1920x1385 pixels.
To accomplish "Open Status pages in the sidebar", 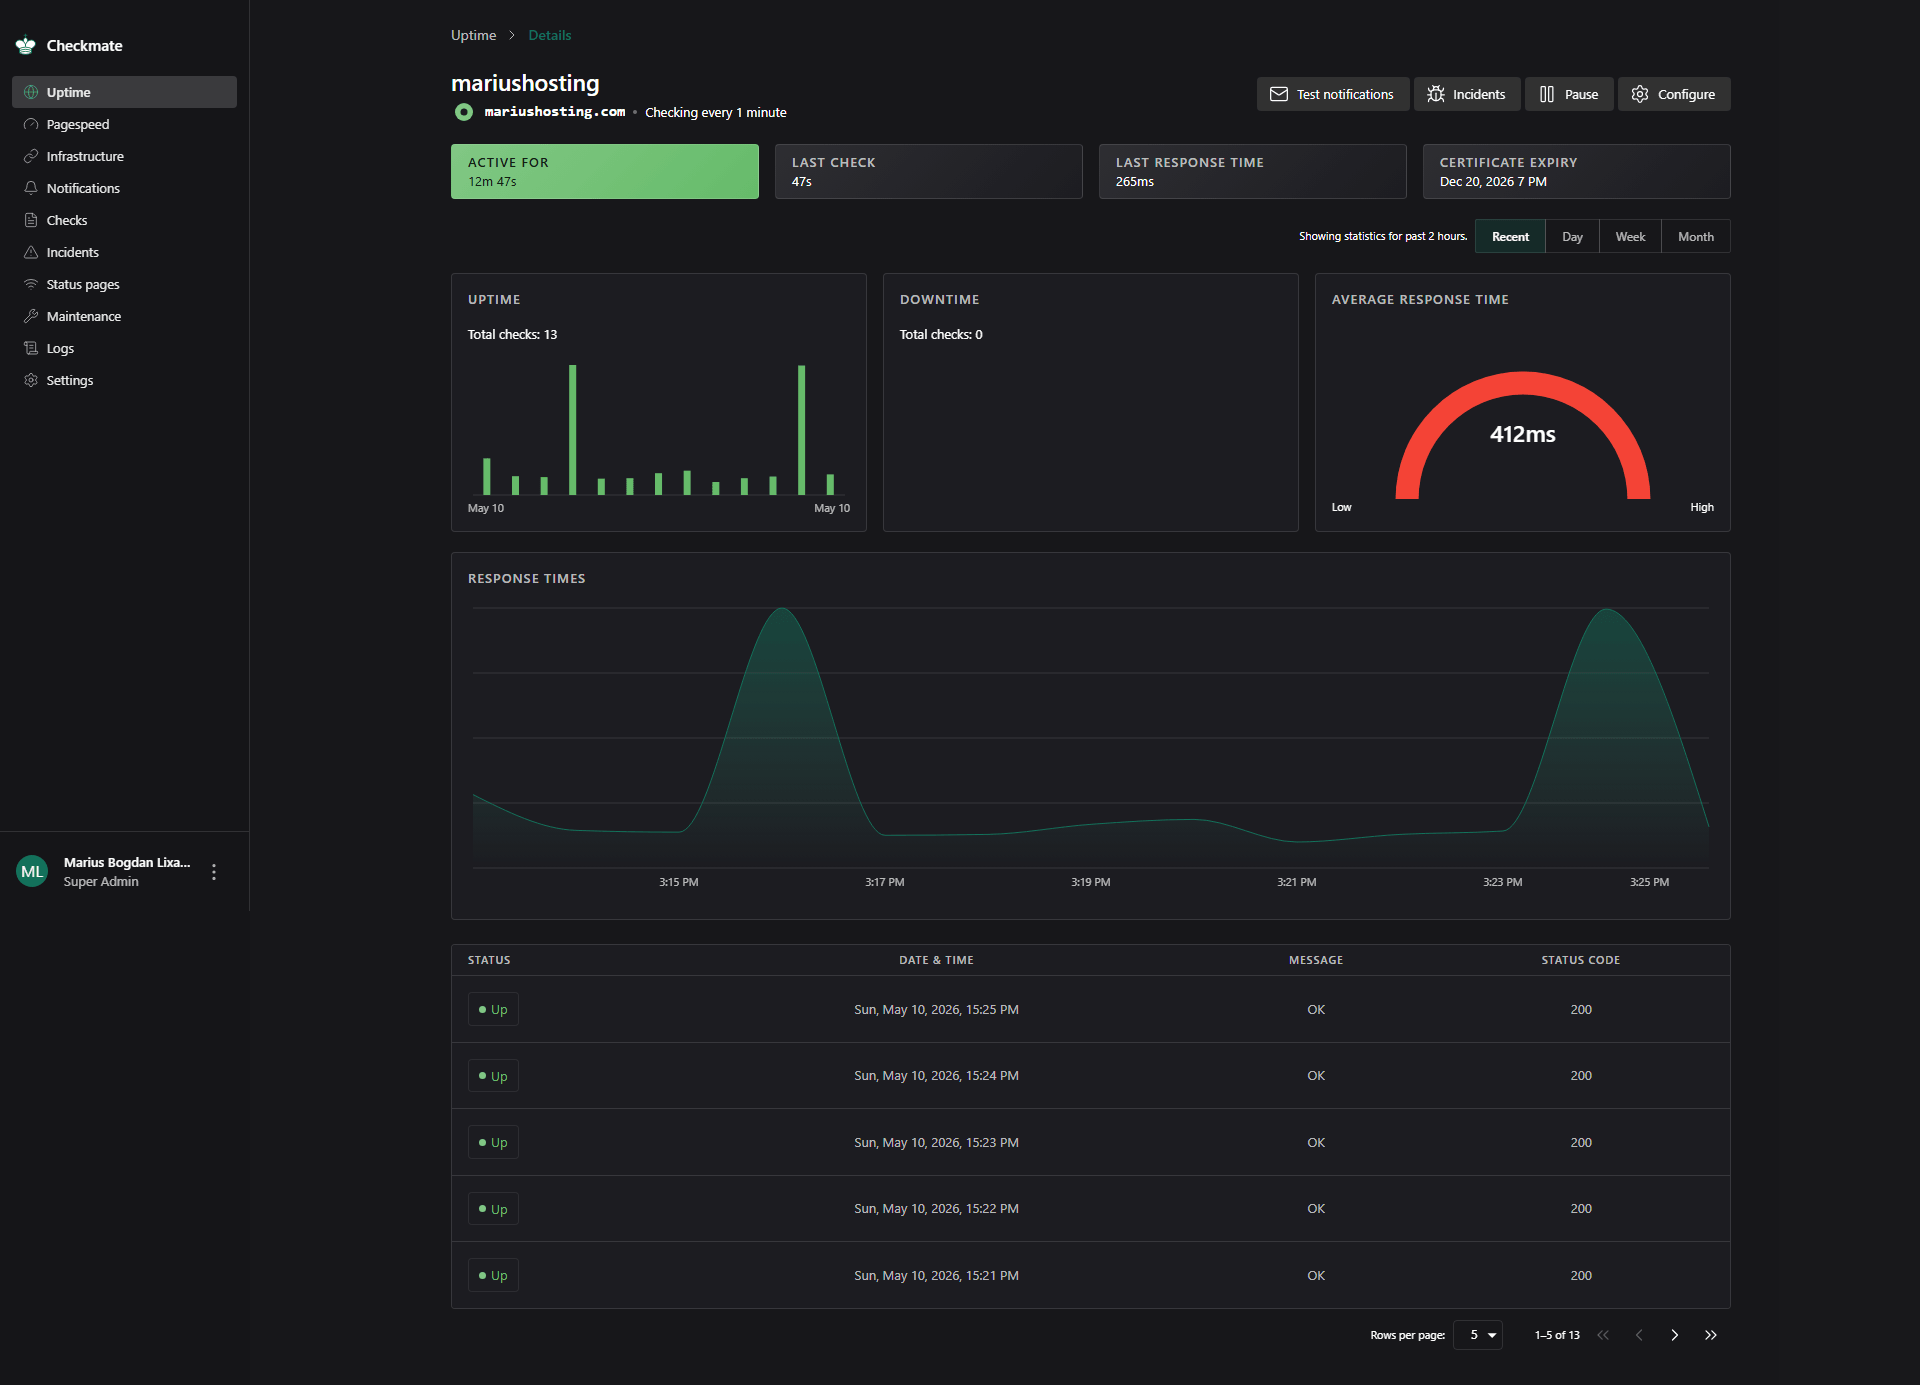I will [124, 284].
